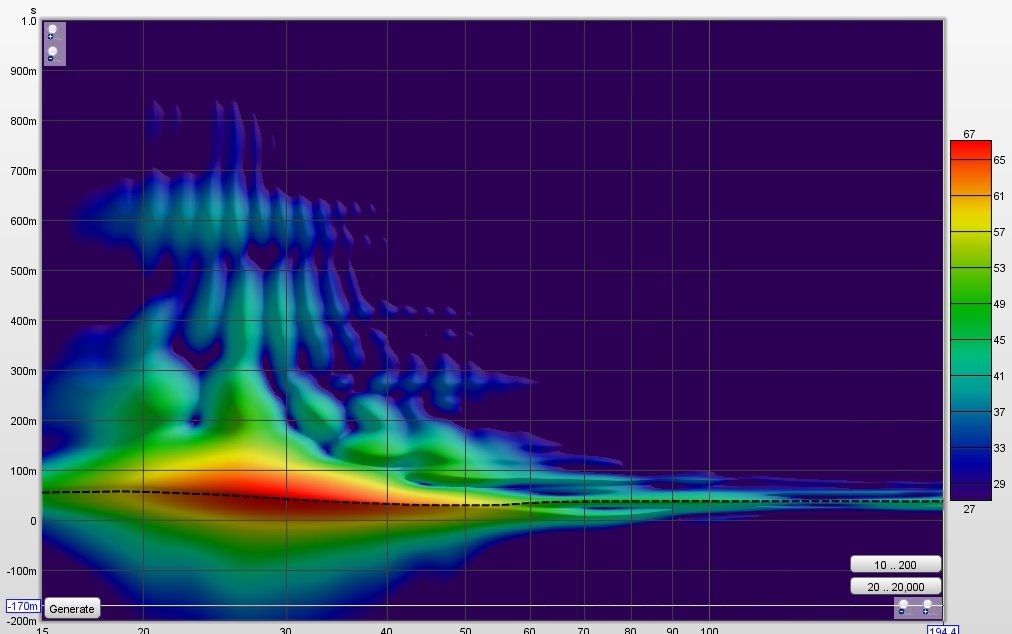Click the blue 33 dB band on the color scale
The height and width of the screenshot is (634, 1012).
(970, 447)
